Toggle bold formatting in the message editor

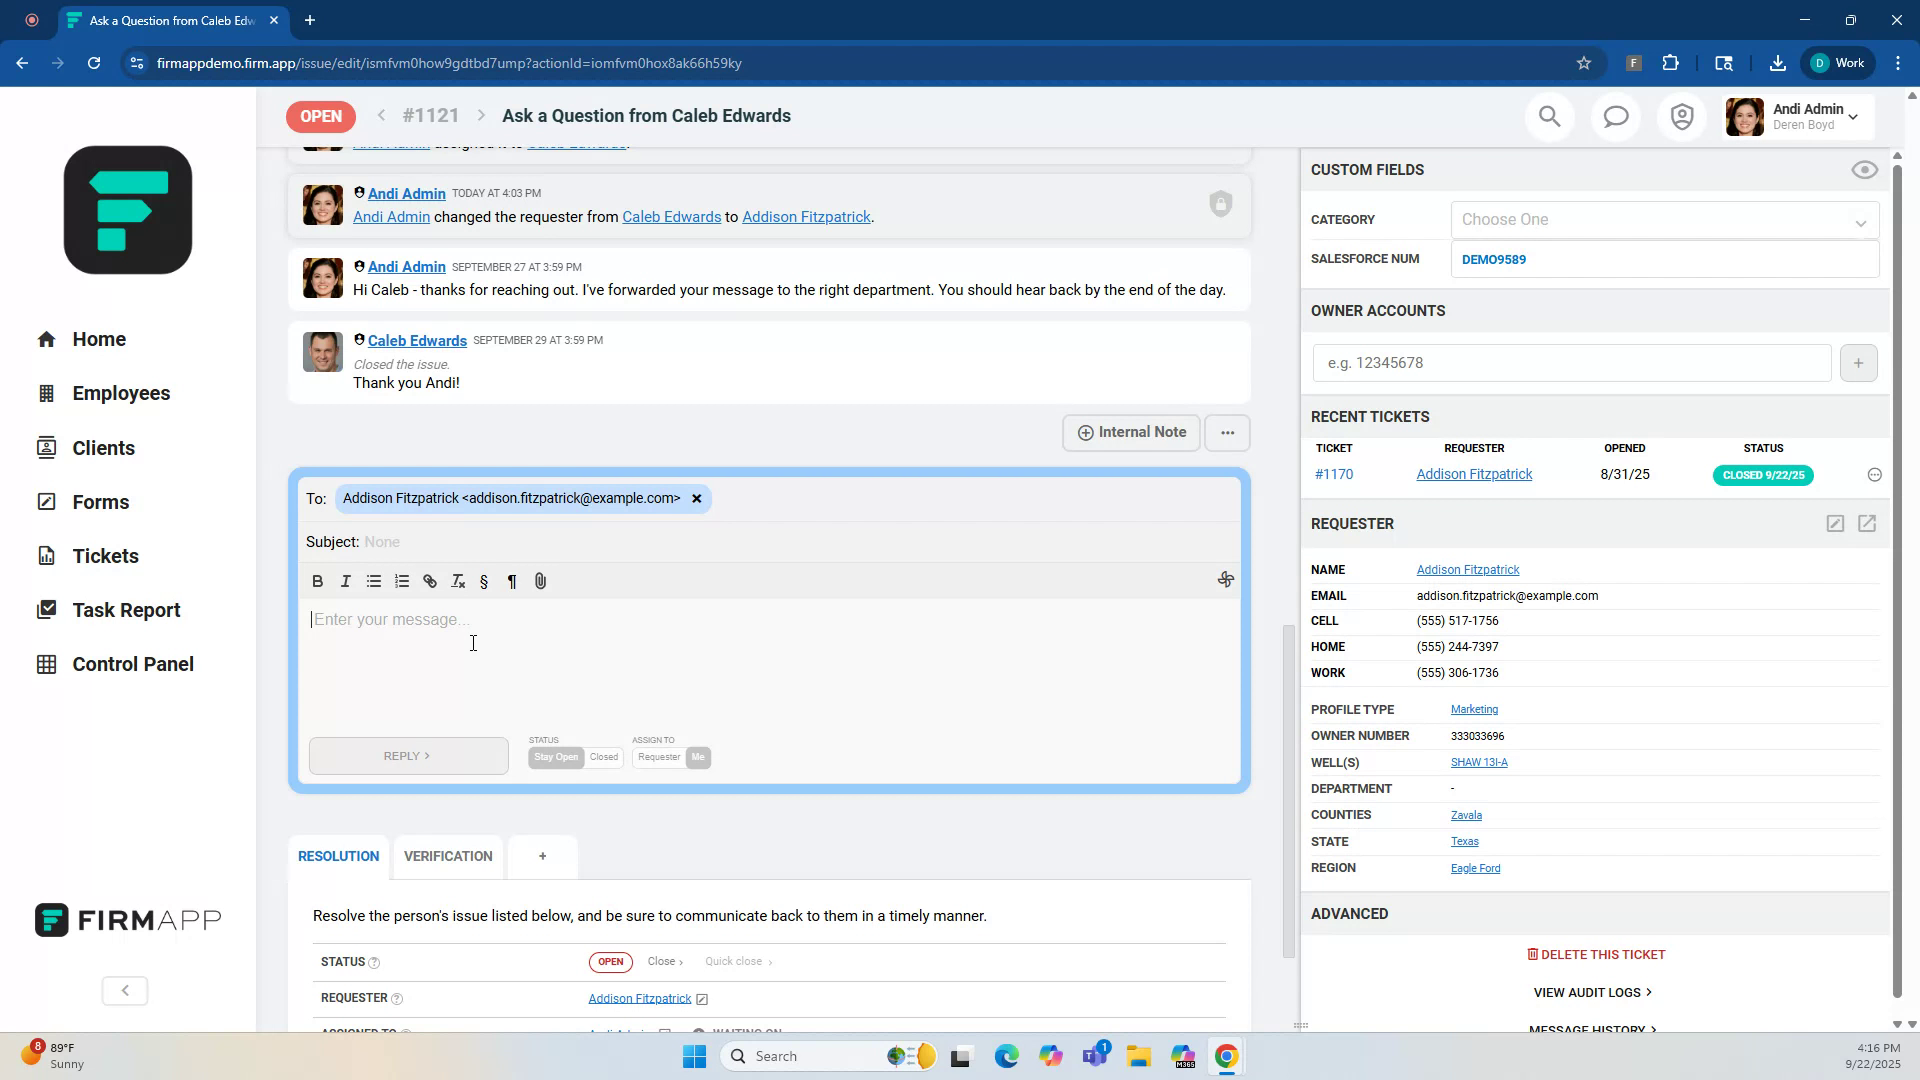tap(317, 581)
